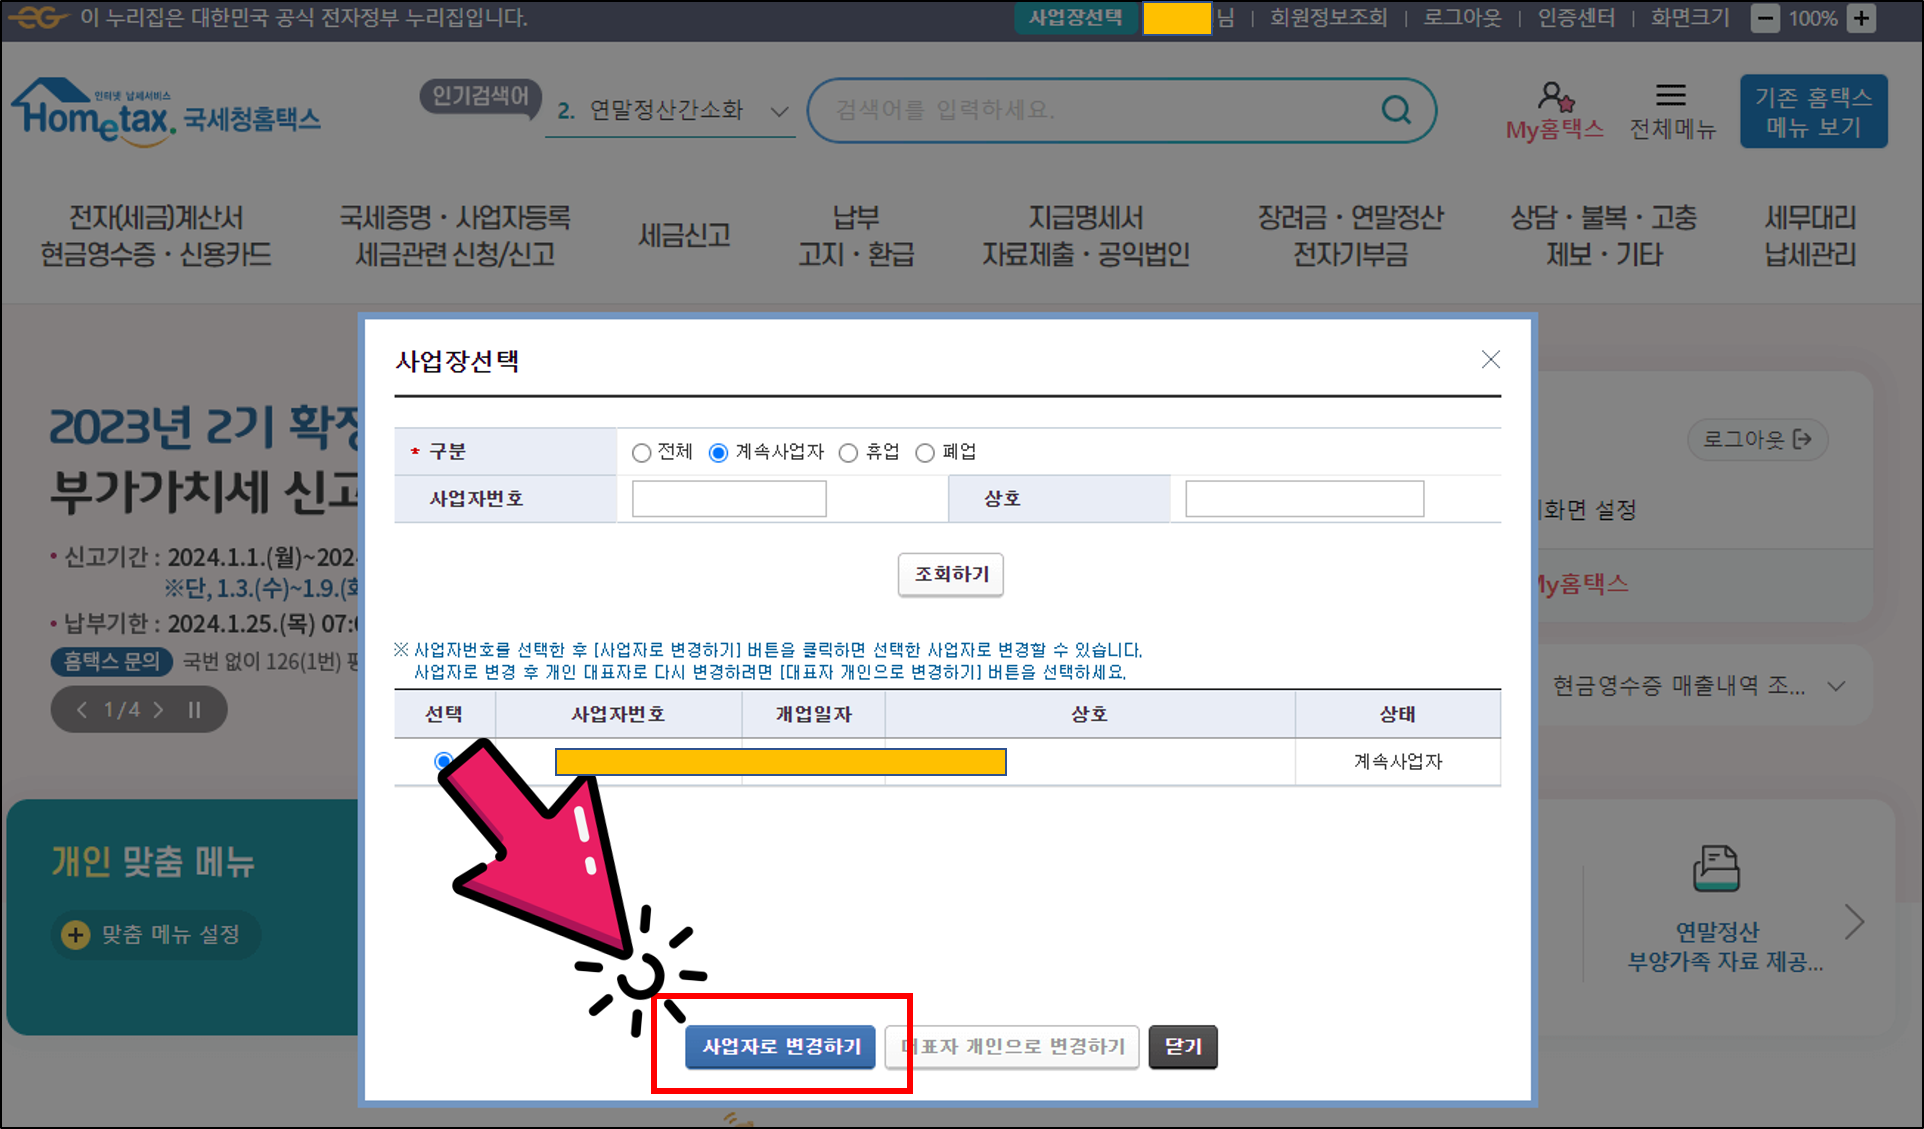Select the 전체 radio option
This screenshot has height=1129, width=1924.
point(640,452)
